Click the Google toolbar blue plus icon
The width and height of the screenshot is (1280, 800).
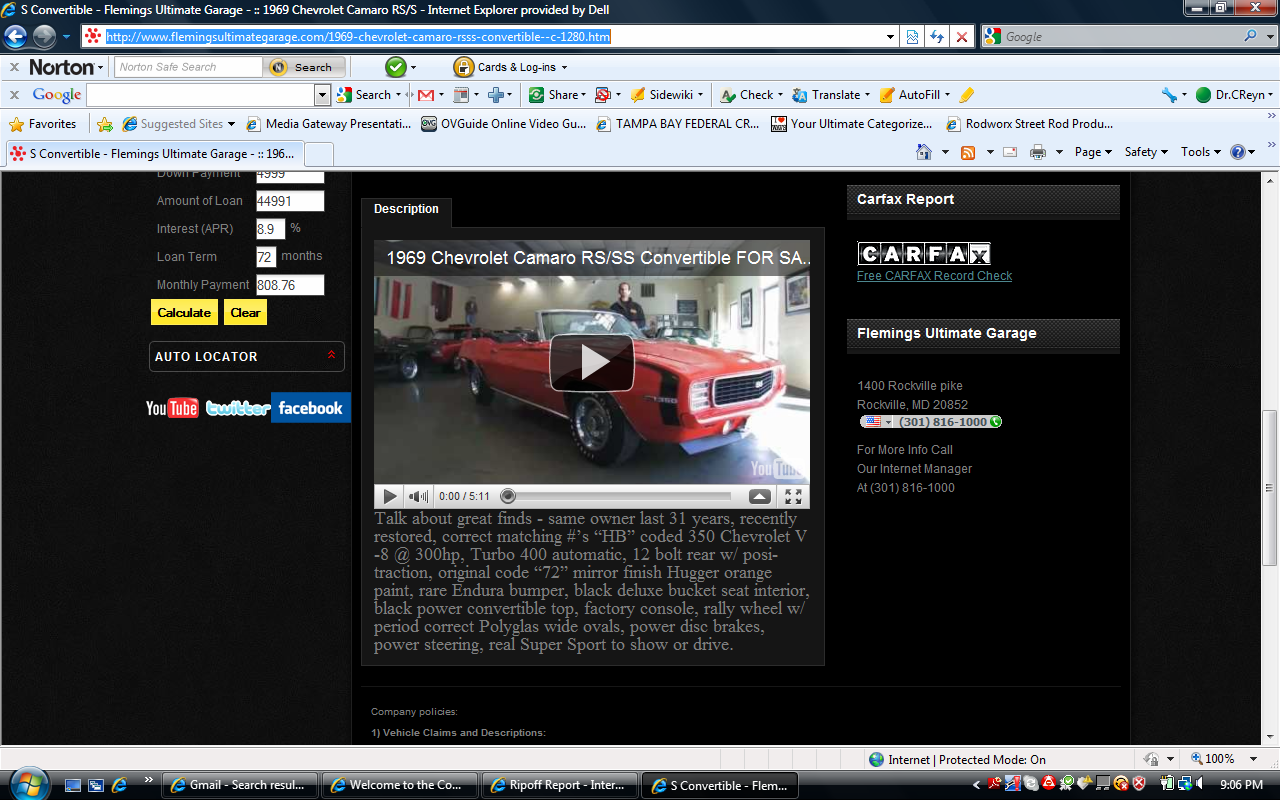[x=495, y=95]
